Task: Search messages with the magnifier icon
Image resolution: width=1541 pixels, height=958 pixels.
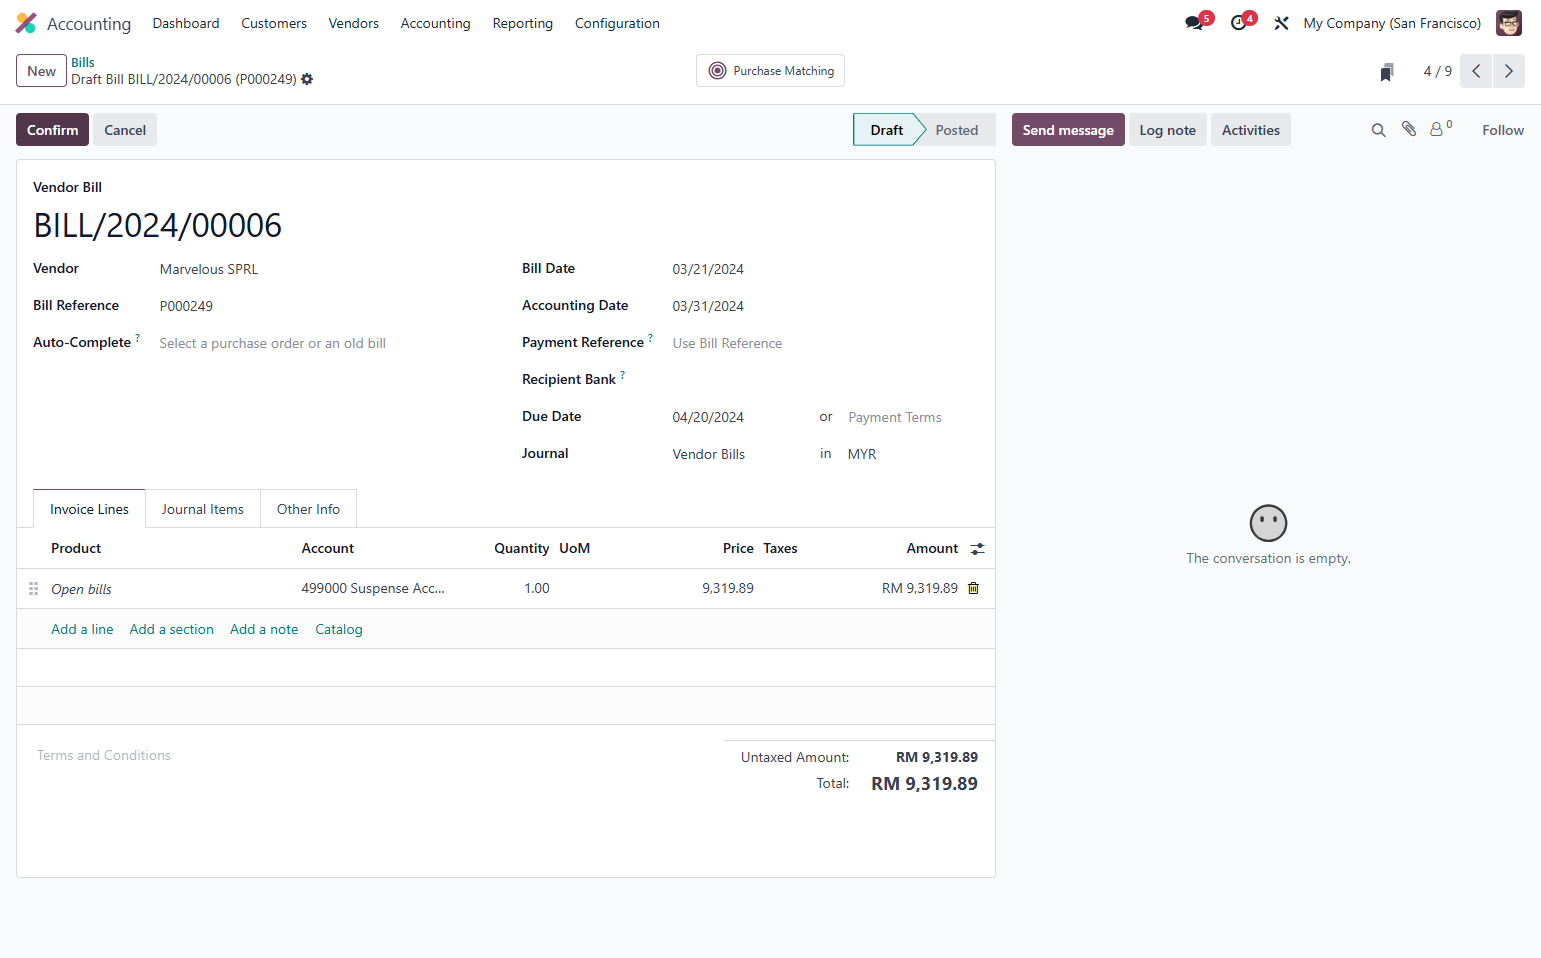Action: pyautogui.click(x=1378, y=130)
